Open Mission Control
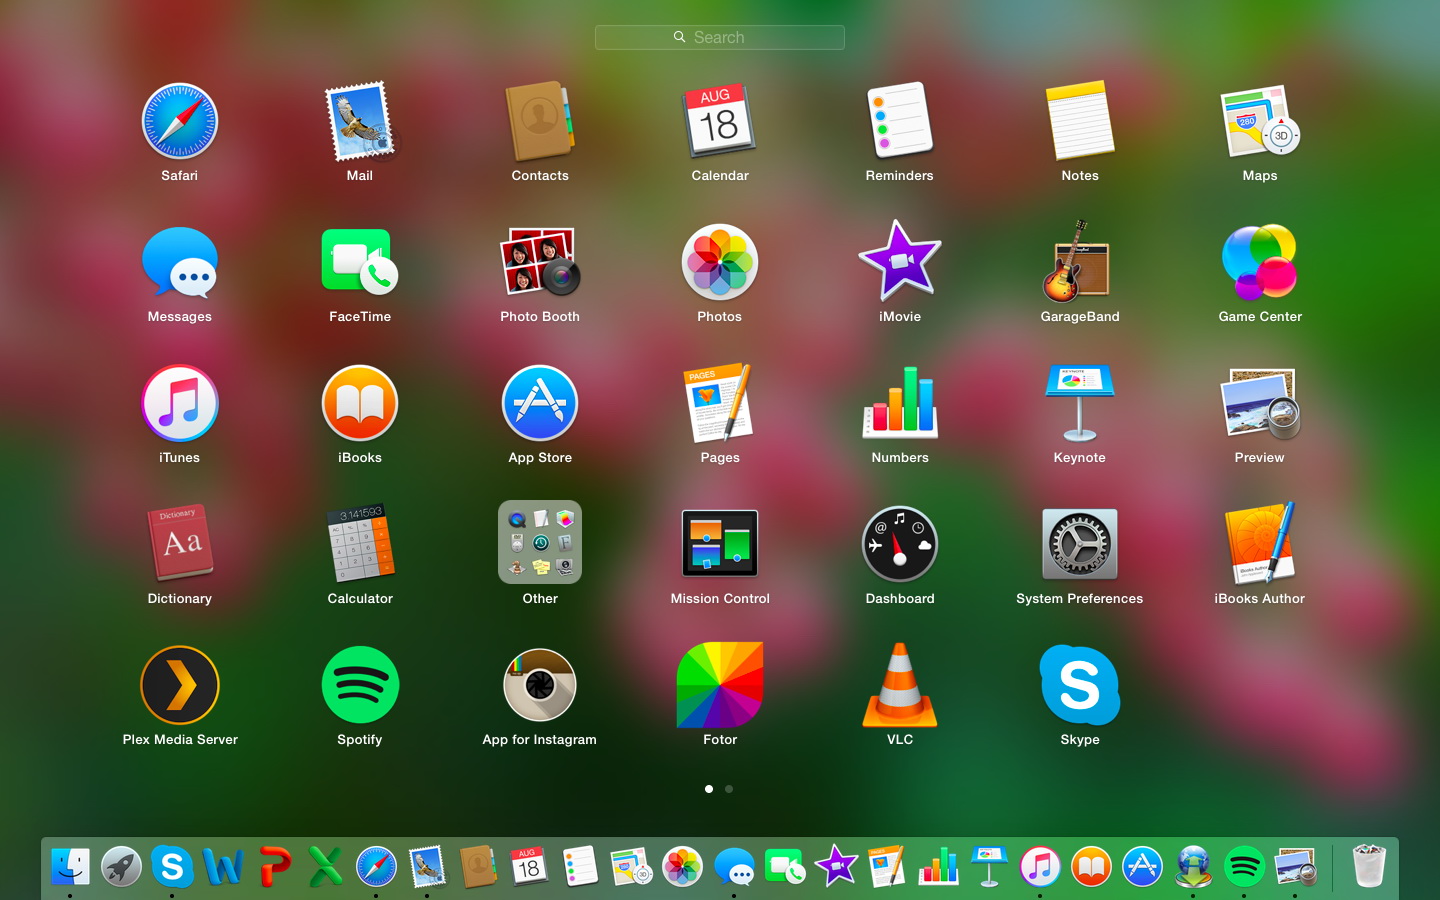 (720, 545)
